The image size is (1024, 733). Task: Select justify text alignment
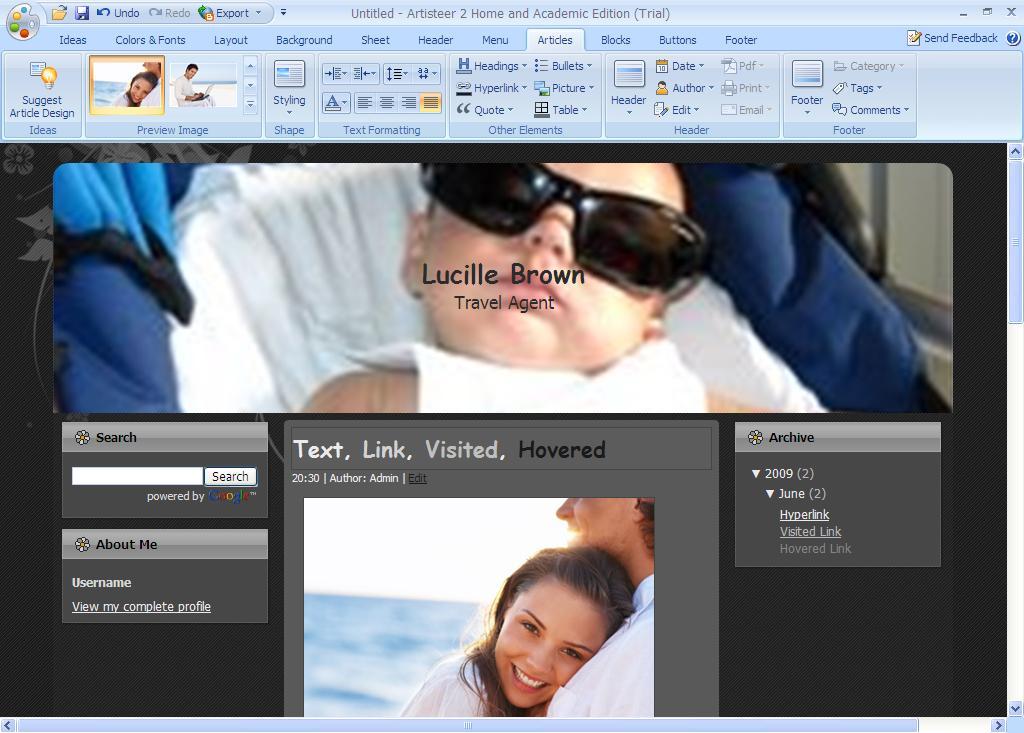point(430,103)
